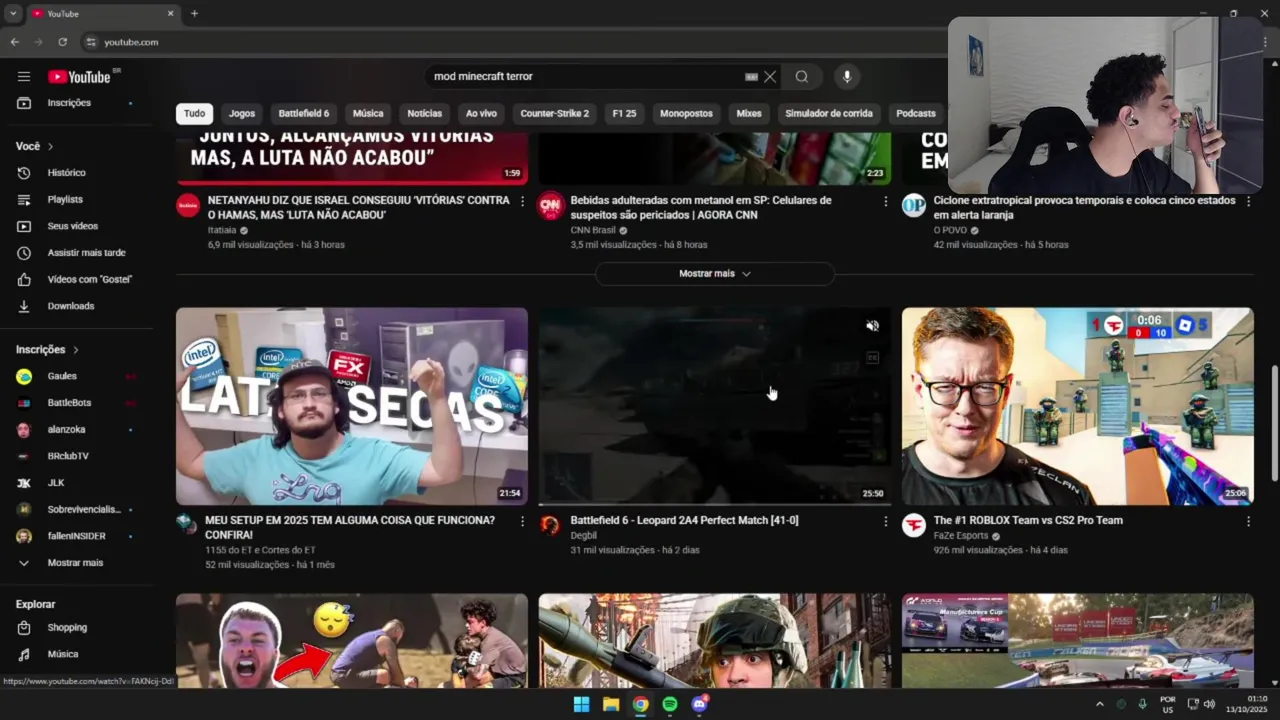Open Discord from the taskbar
This screenshot has height=720, width=1280.
pyautogui.click(x=700, y=704)
